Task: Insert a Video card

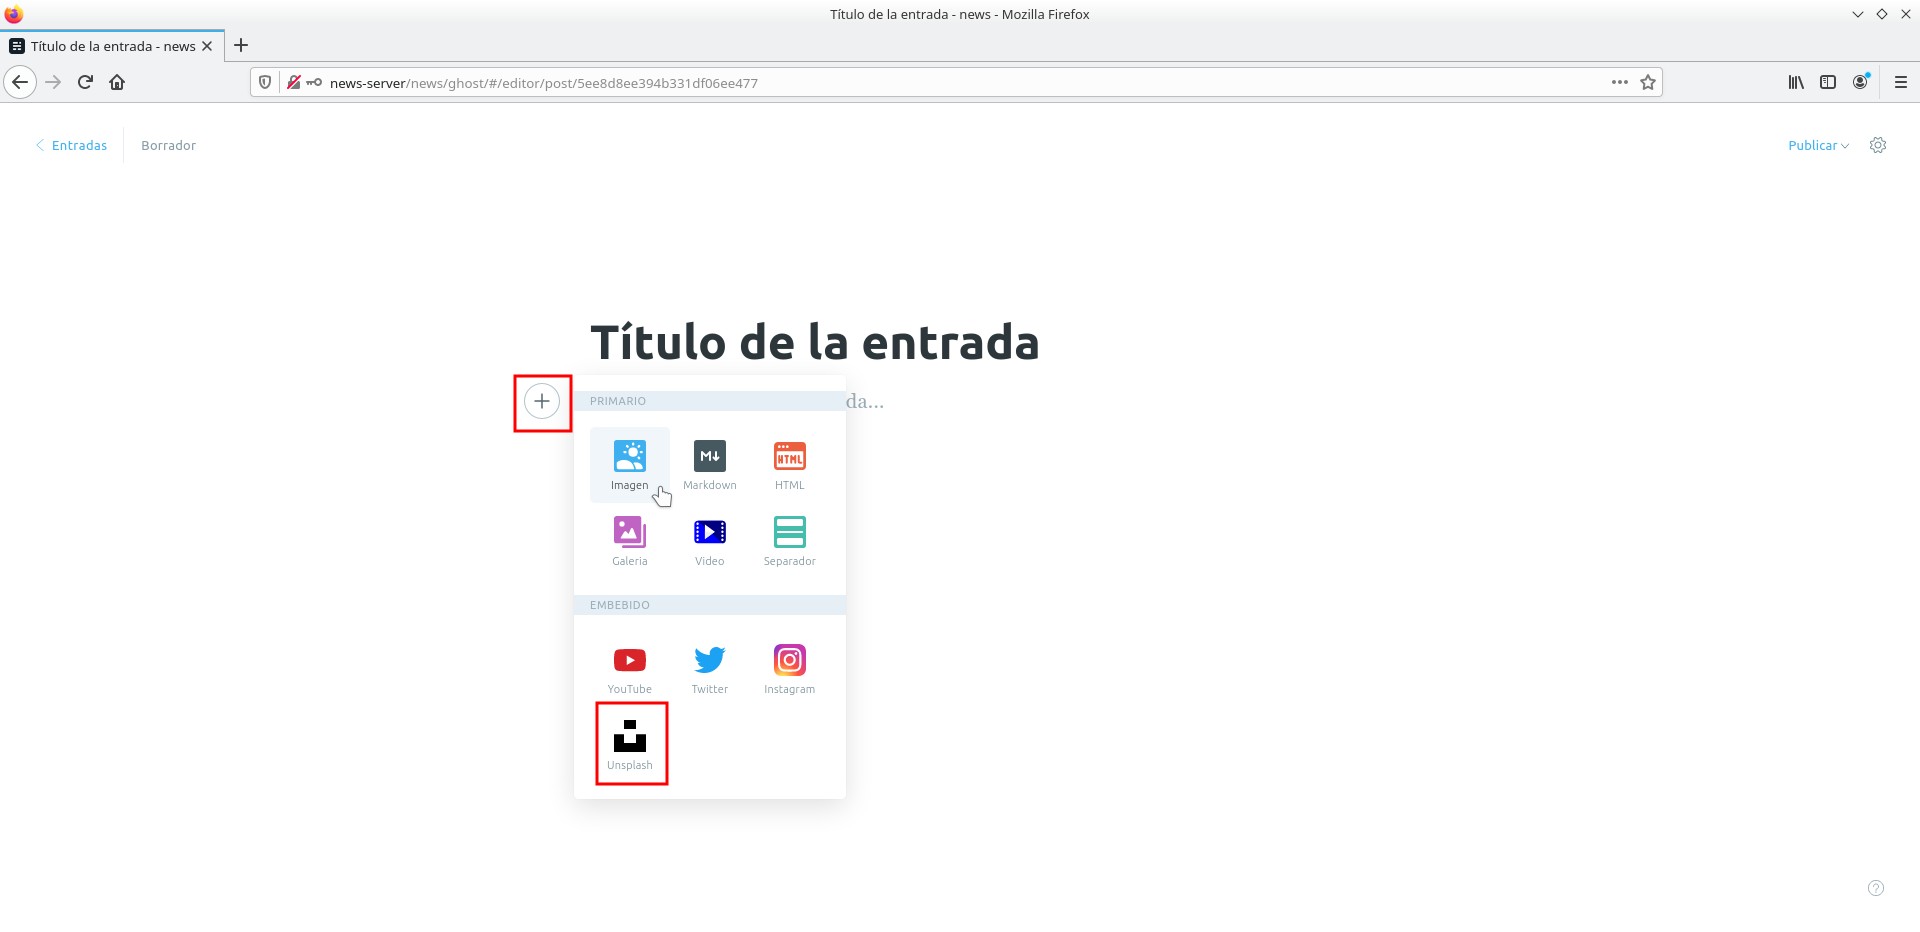Action: pyautogui.click(x=709, y=540)
